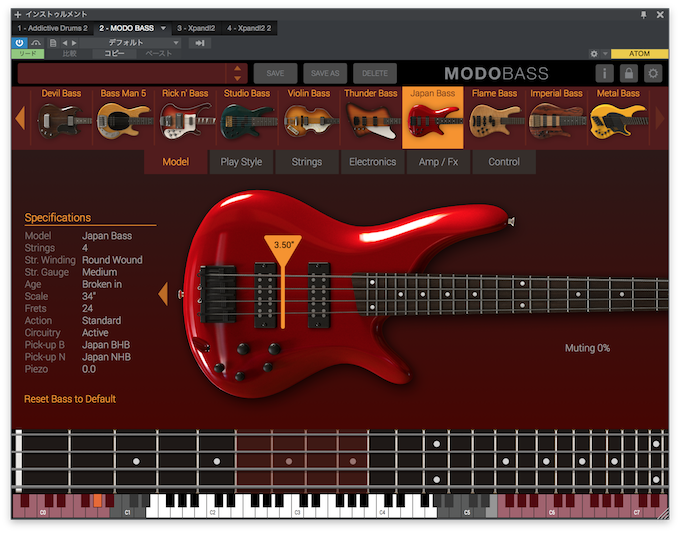Open the デフォルト preset dropdown

[130, 43]
